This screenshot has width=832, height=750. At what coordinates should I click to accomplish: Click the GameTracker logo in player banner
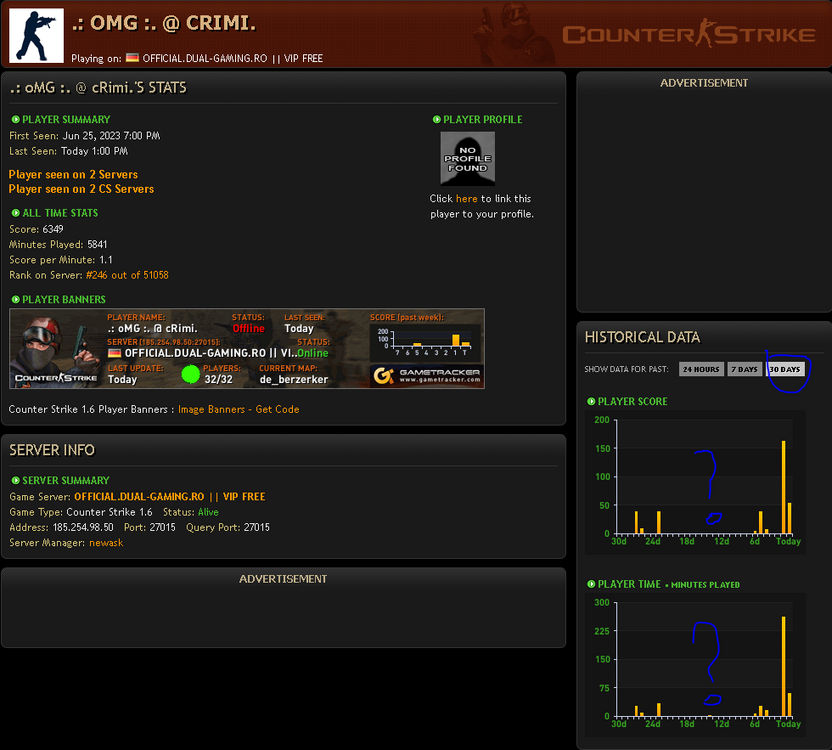(425, 375)
